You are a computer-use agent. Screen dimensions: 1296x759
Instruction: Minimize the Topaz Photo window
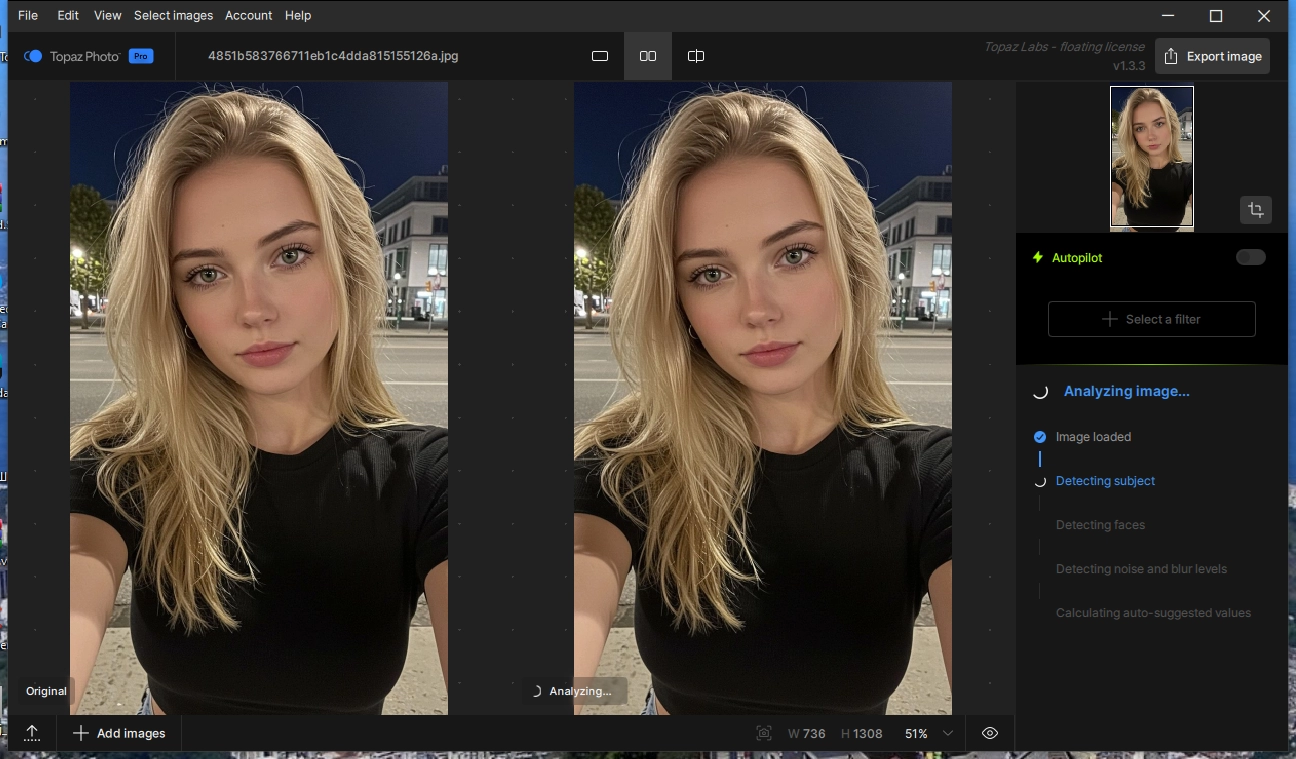[x=1168, y=15]
